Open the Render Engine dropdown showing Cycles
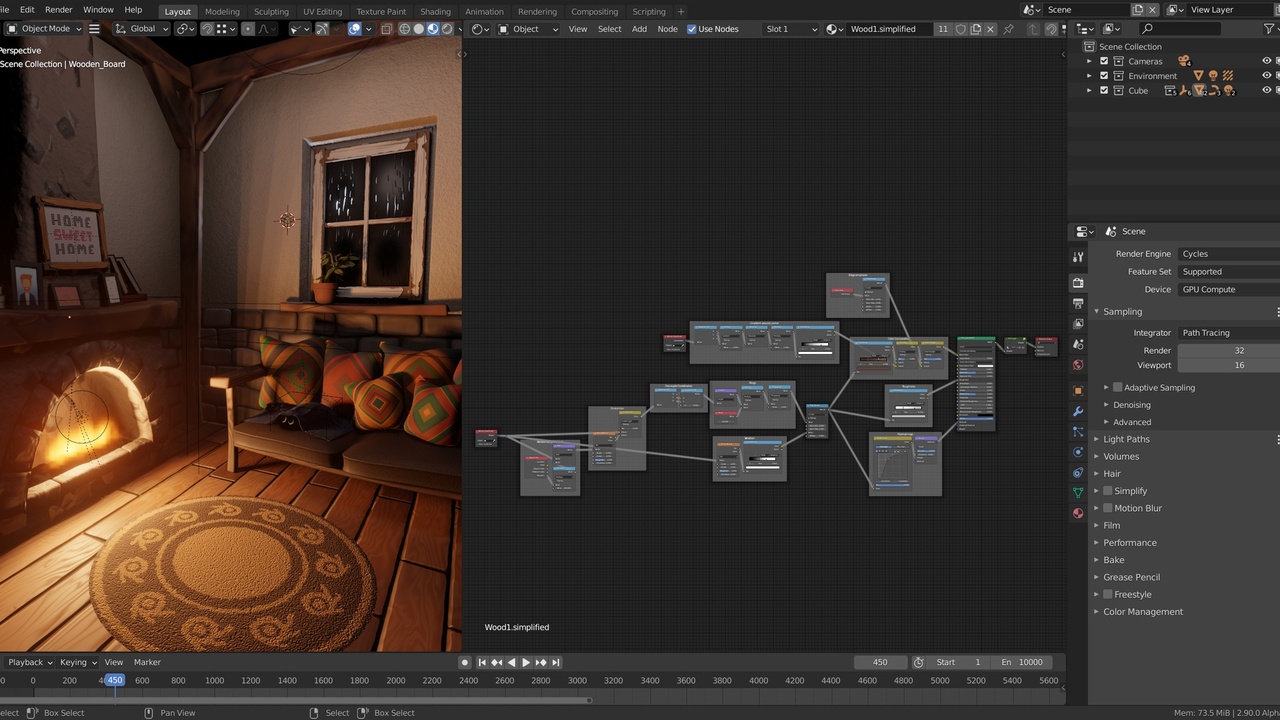Viewport: 1280px width, 720px height. (x=1225, y=253)
